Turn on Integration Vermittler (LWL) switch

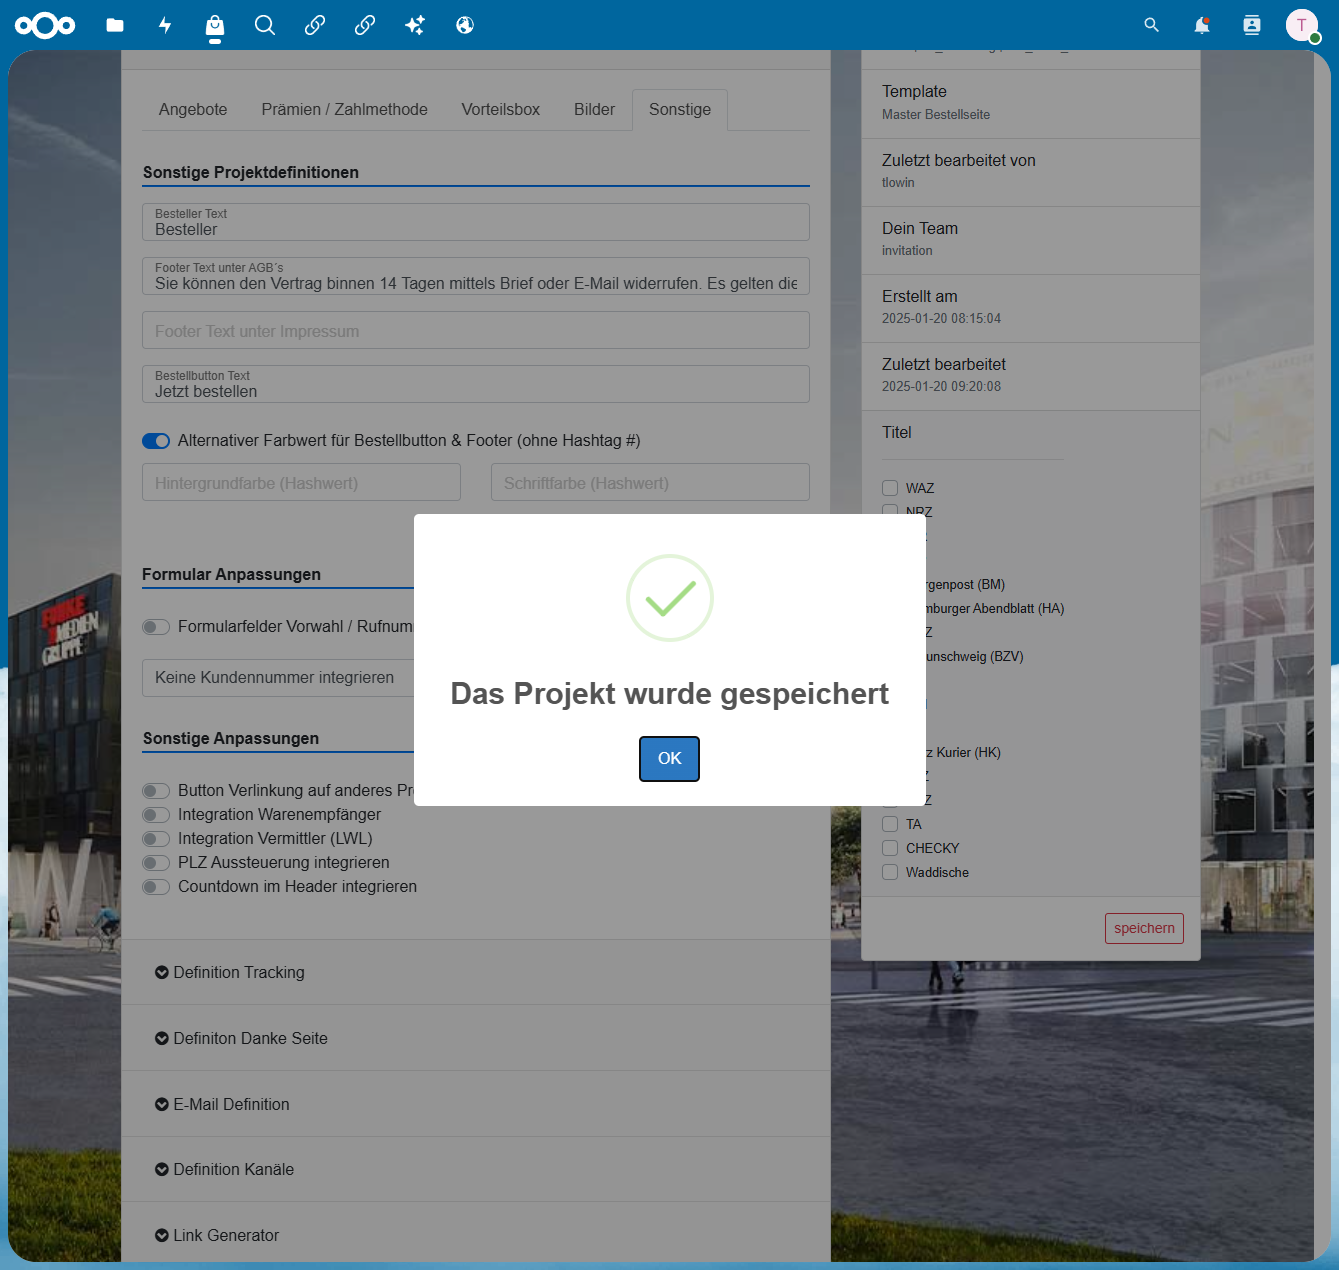[x=156, y=839]
